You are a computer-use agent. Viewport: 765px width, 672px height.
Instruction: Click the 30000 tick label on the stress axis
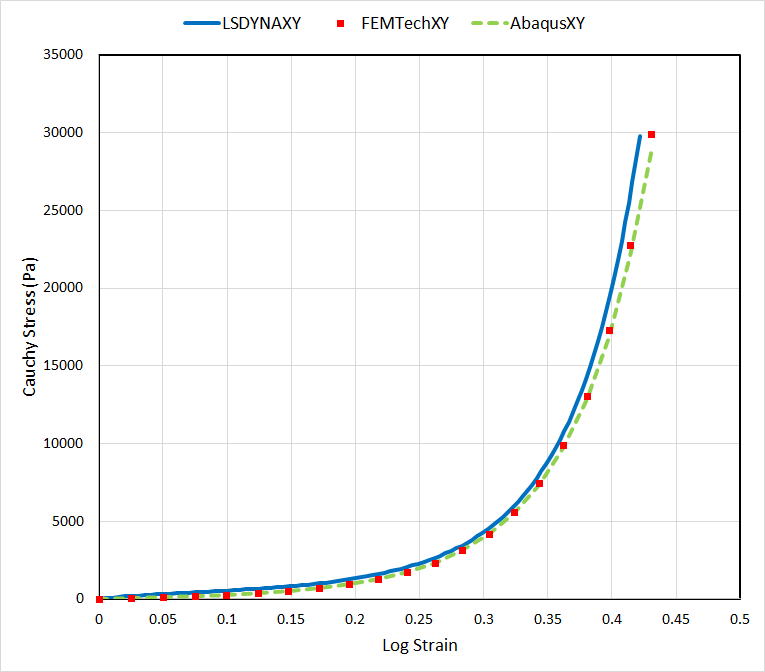coord(63,133)
